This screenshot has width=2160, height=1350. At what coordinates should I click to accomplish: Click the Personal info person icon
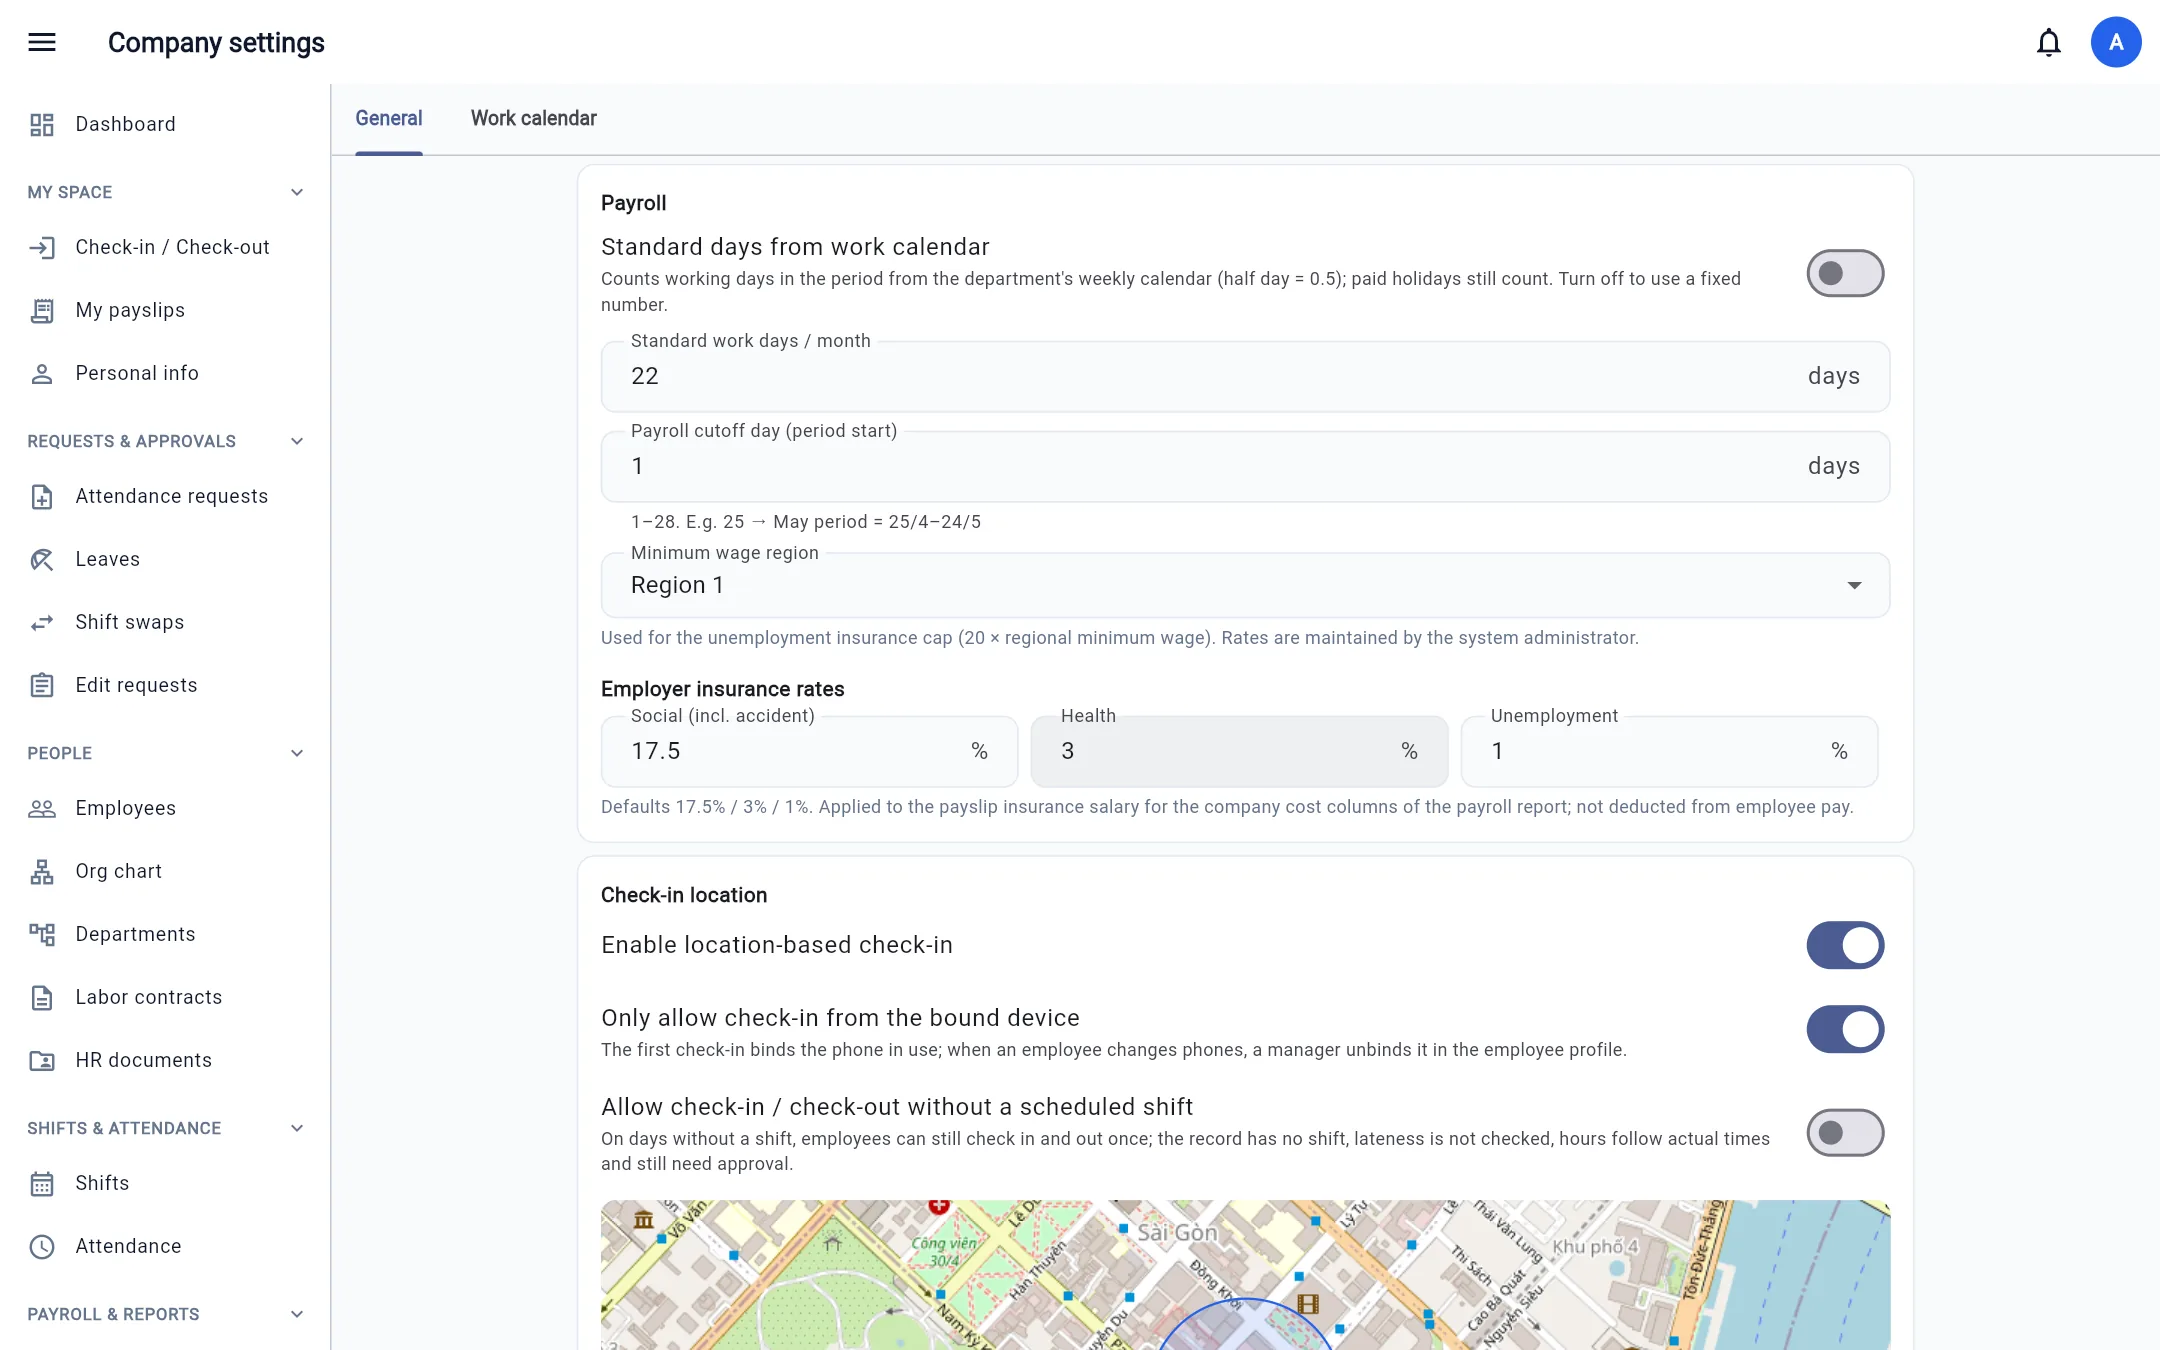[x=42, y=373]
